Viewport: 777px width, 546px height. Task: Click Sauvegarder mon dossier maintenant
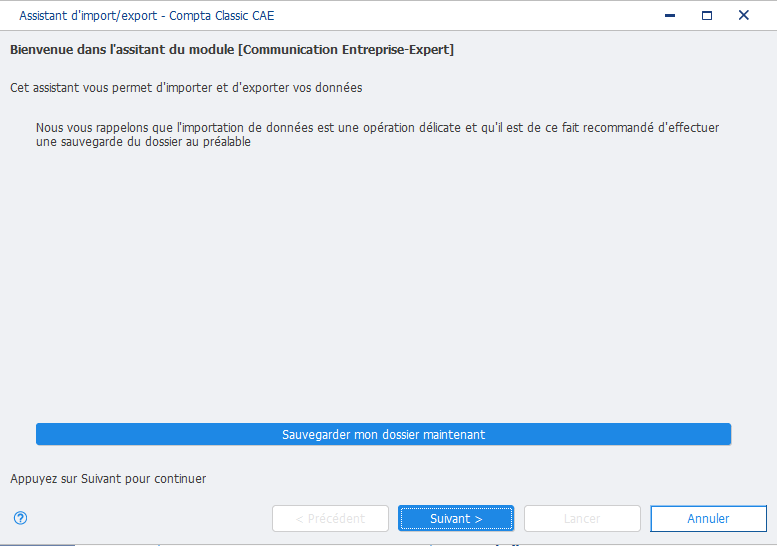coord(383,435)
